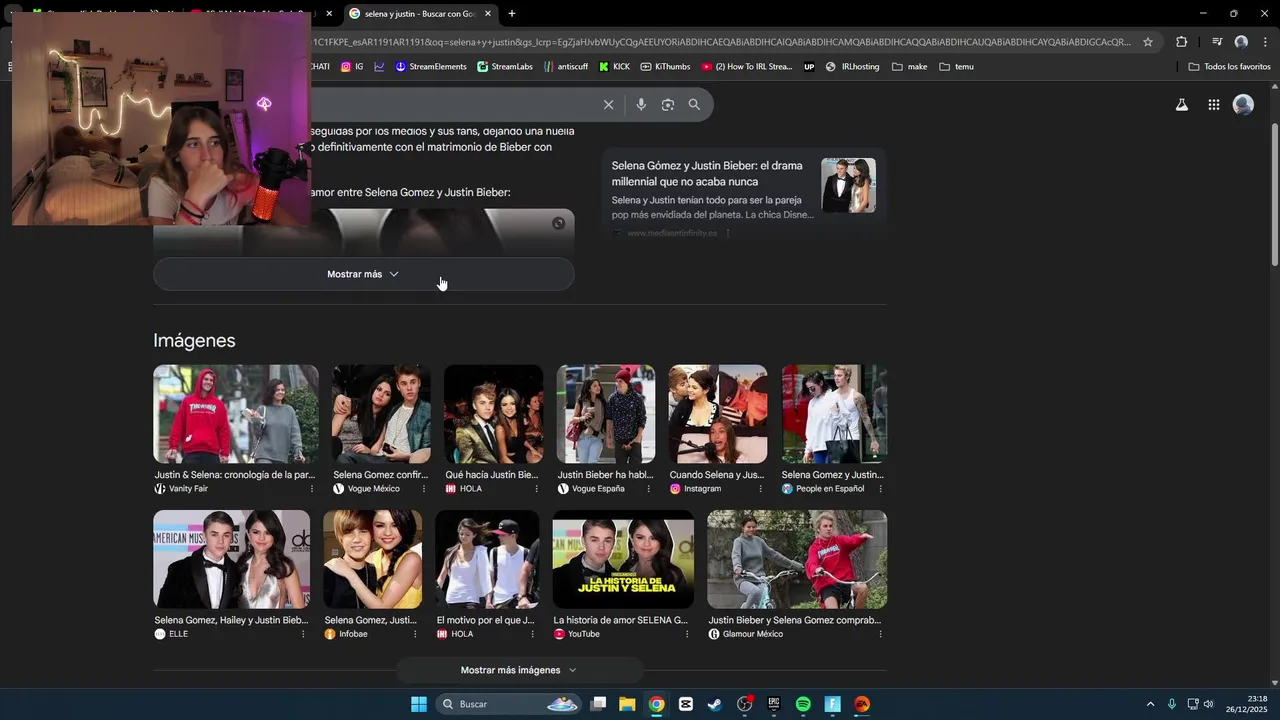Open Chrome's three-dot menu
The width and height of the screenshot is (1280, 720).
coord(1265,42)
